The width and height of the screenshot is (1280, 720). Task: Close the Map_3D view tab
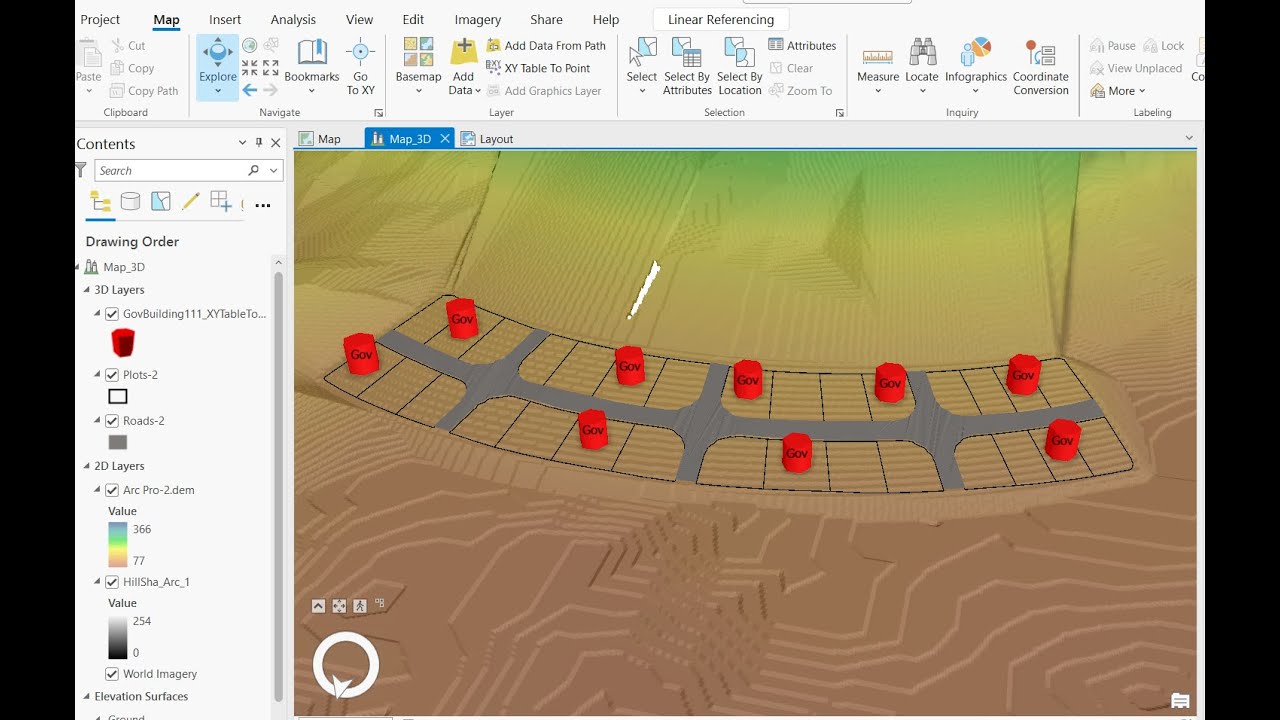(x=445, y=138)
